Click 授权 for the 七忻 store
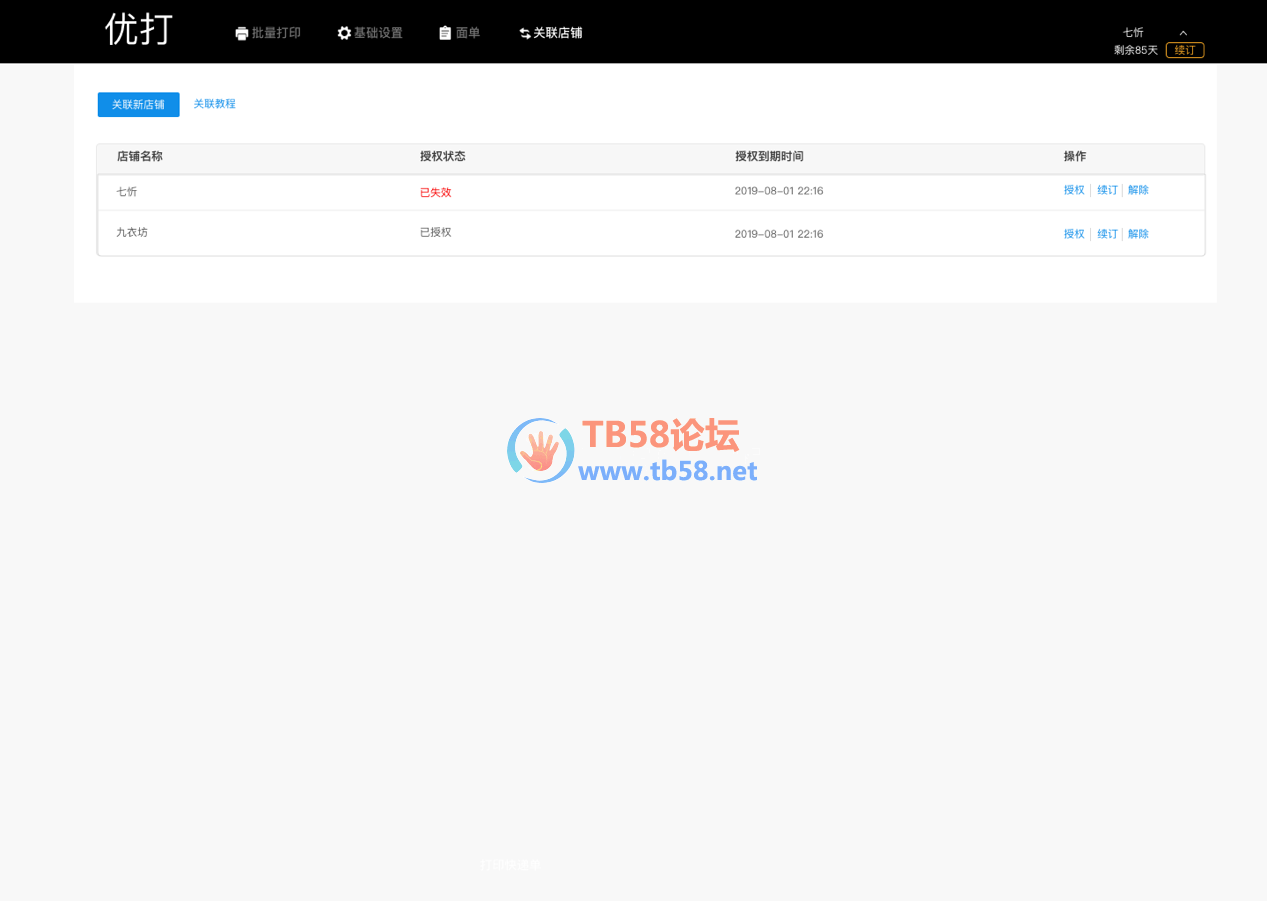1267x901 pixels. tap(1074, 190)
